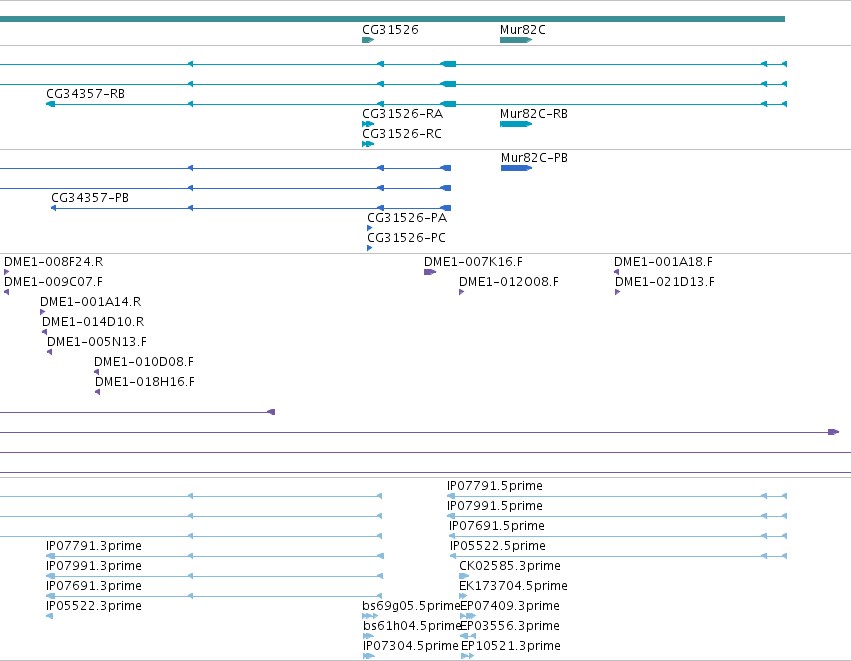Select the Mur82C gene label
This screenshot has height=661, width=851.
click(x=523, y=30)
